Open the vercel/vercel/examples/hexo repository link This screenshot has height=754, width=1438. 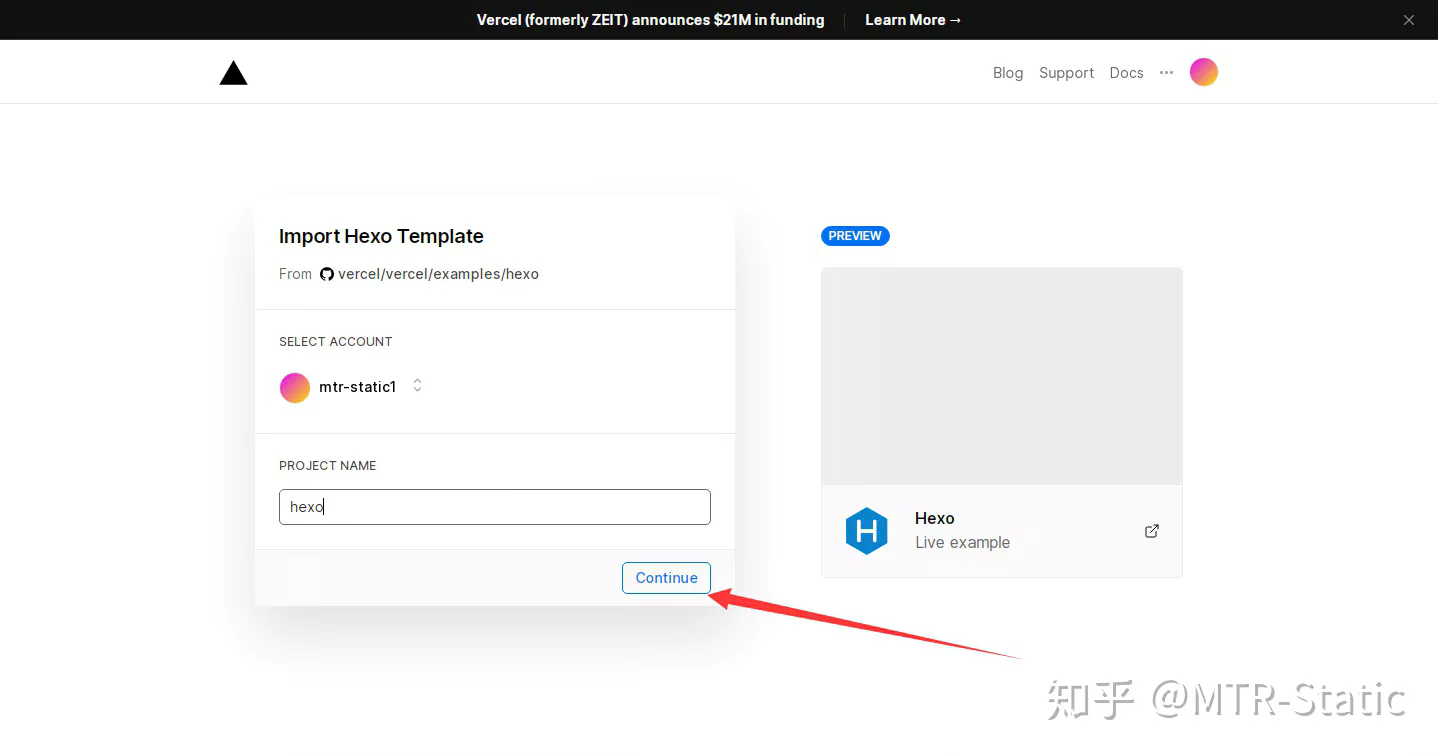[438, 274]
